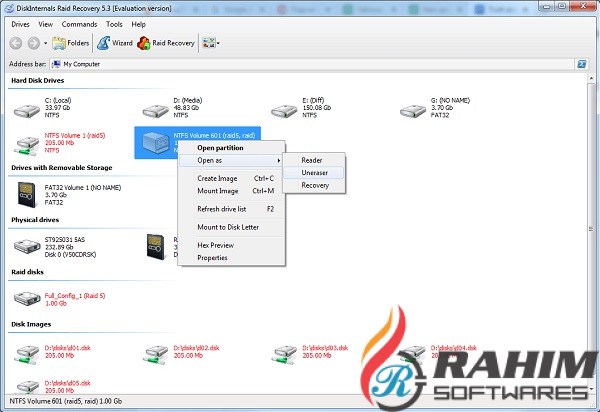600x412 pixels.
Task: Open the navigation history dropdown arrow
Action: [46, 43]
